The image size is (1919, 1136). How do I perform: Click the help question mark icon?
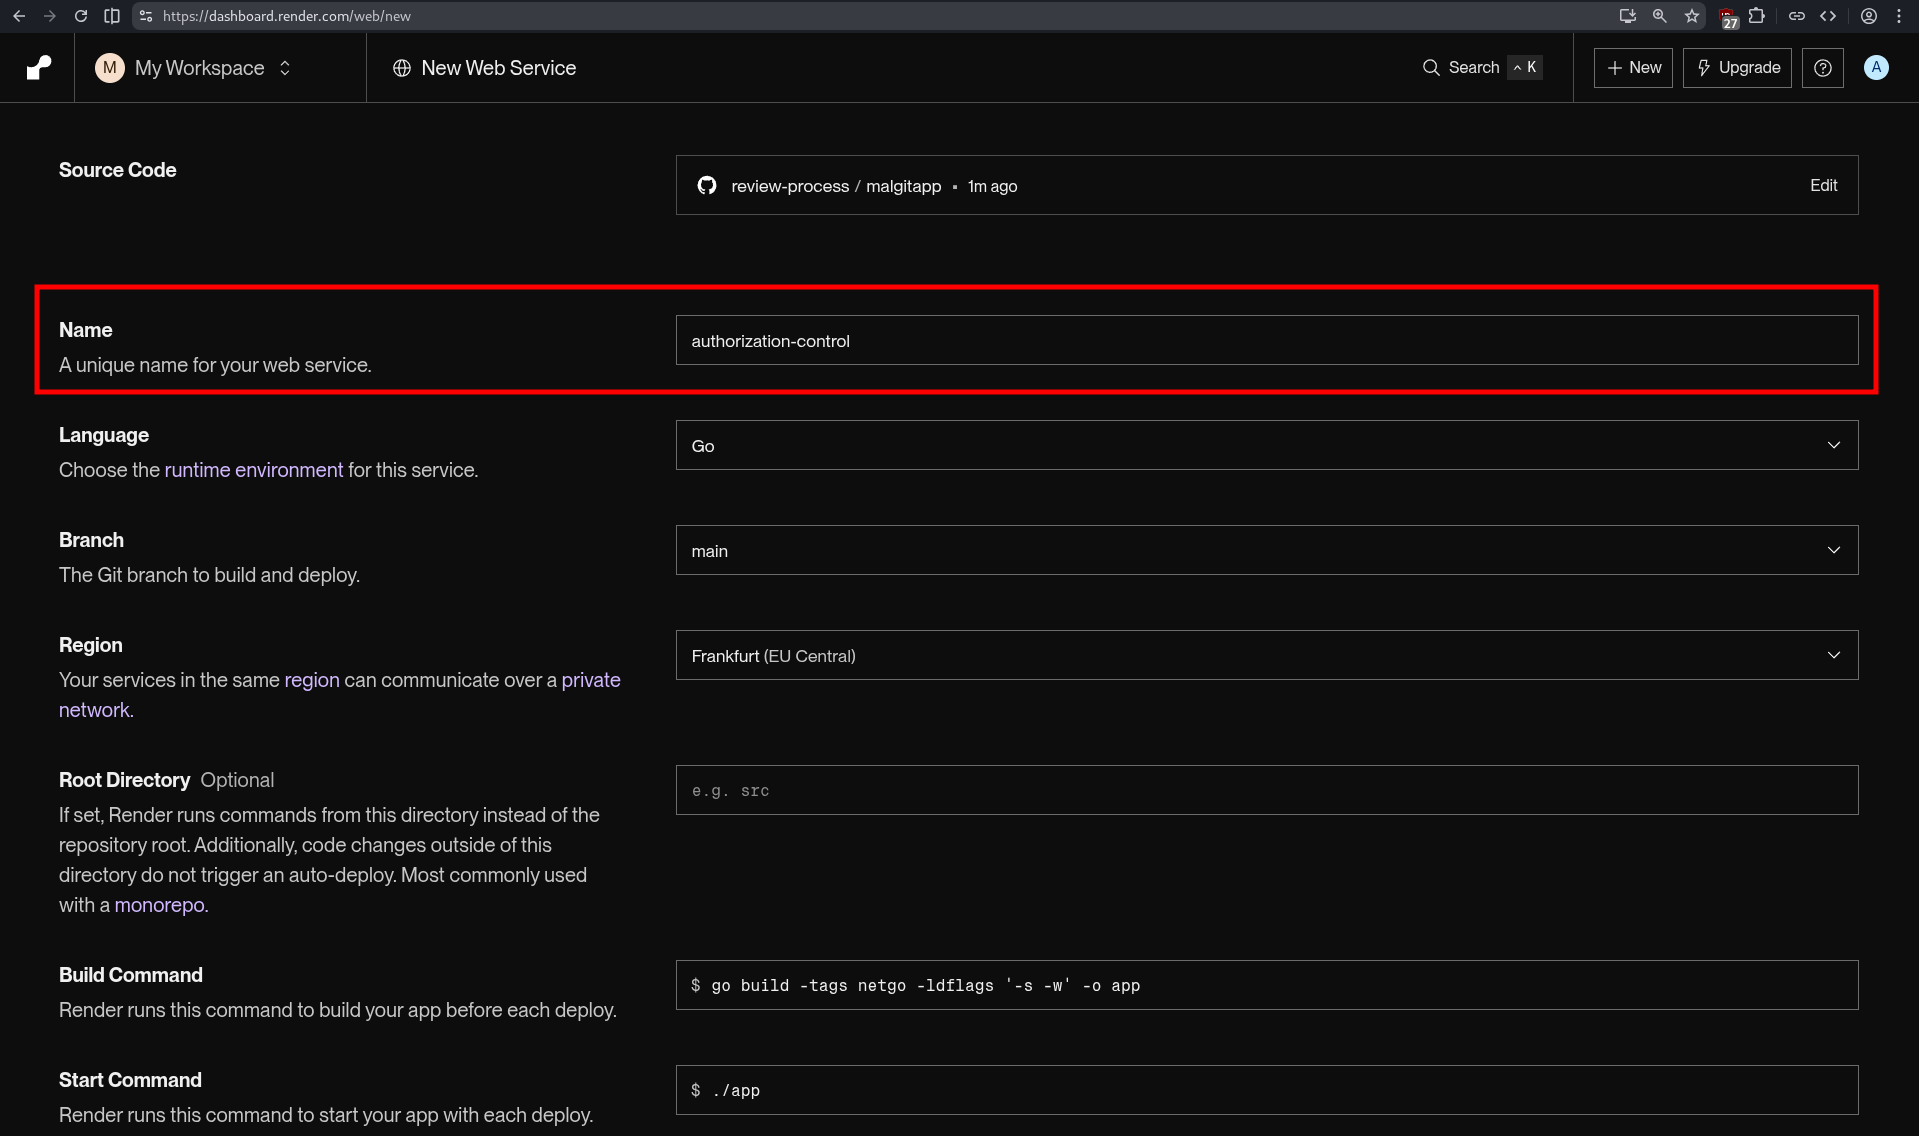click(x=1822, y=67)
